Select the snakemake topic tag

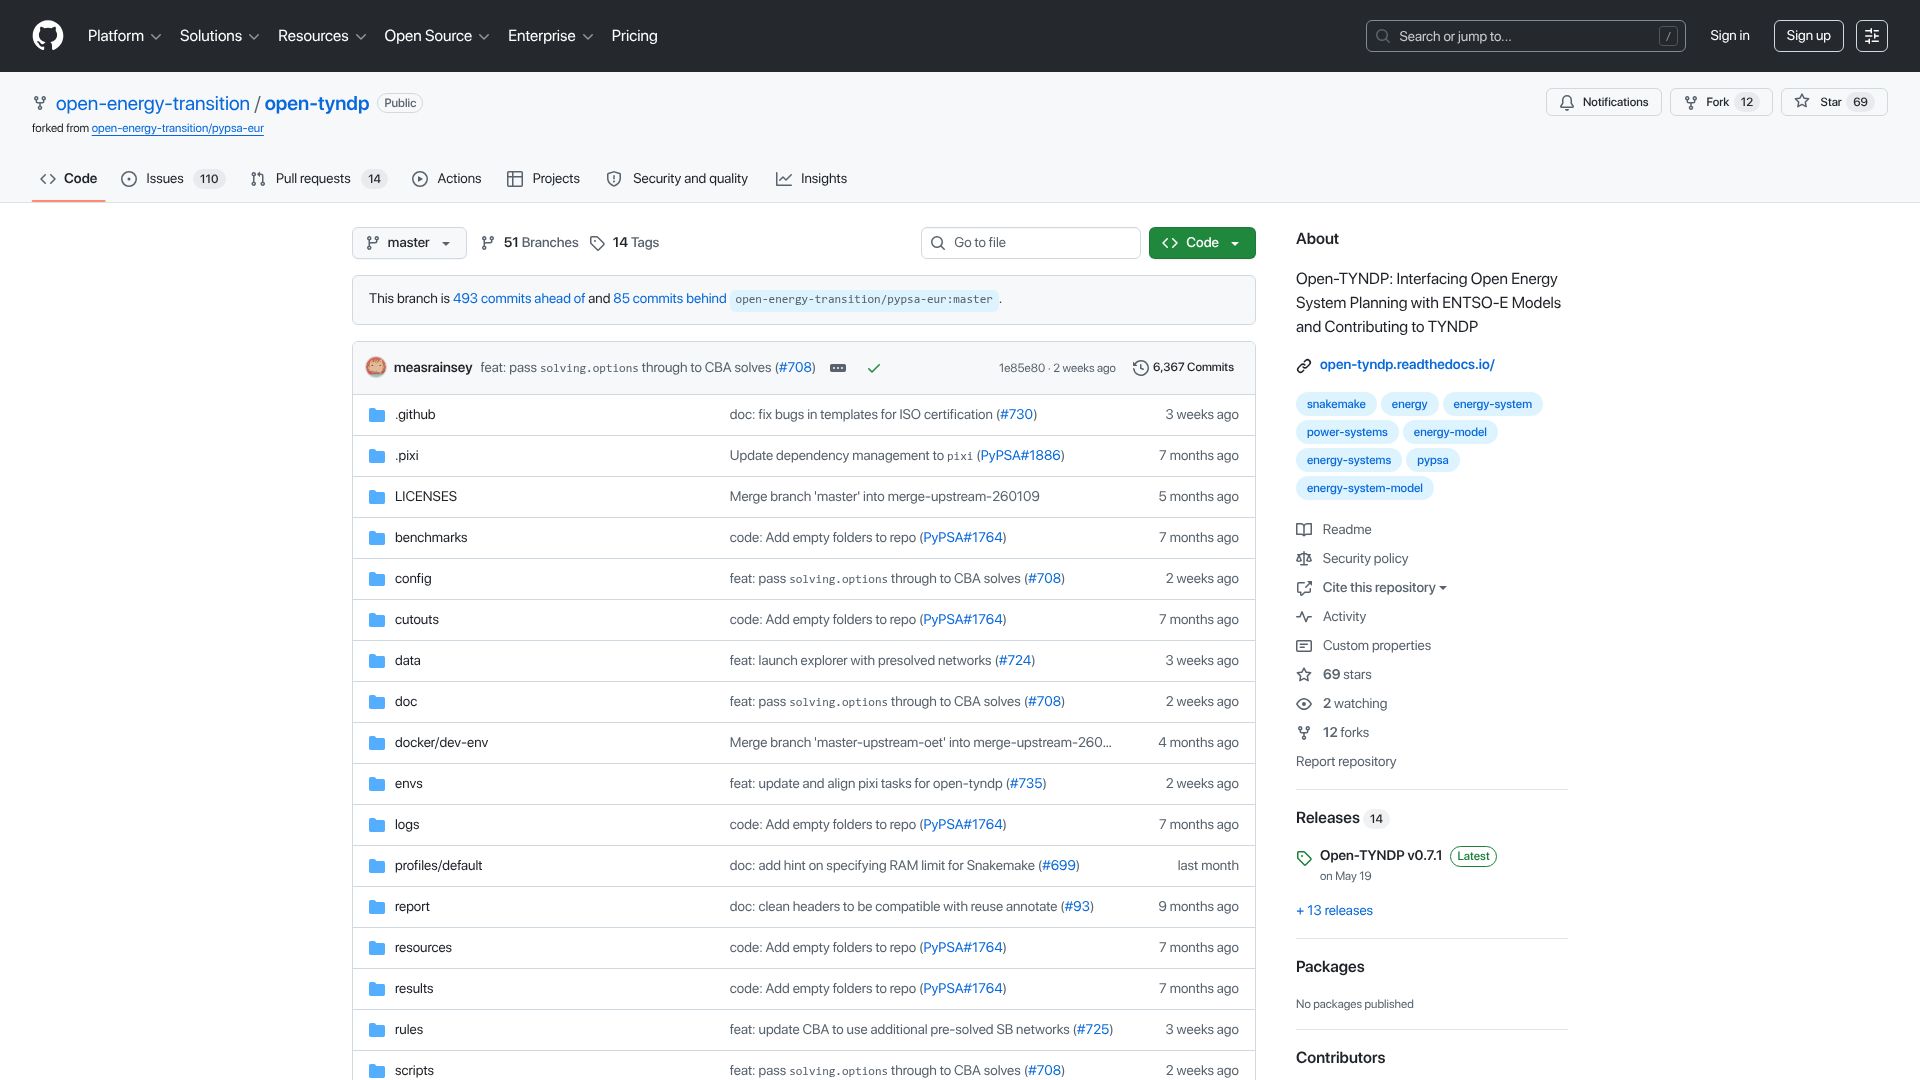pos(1336,404)
